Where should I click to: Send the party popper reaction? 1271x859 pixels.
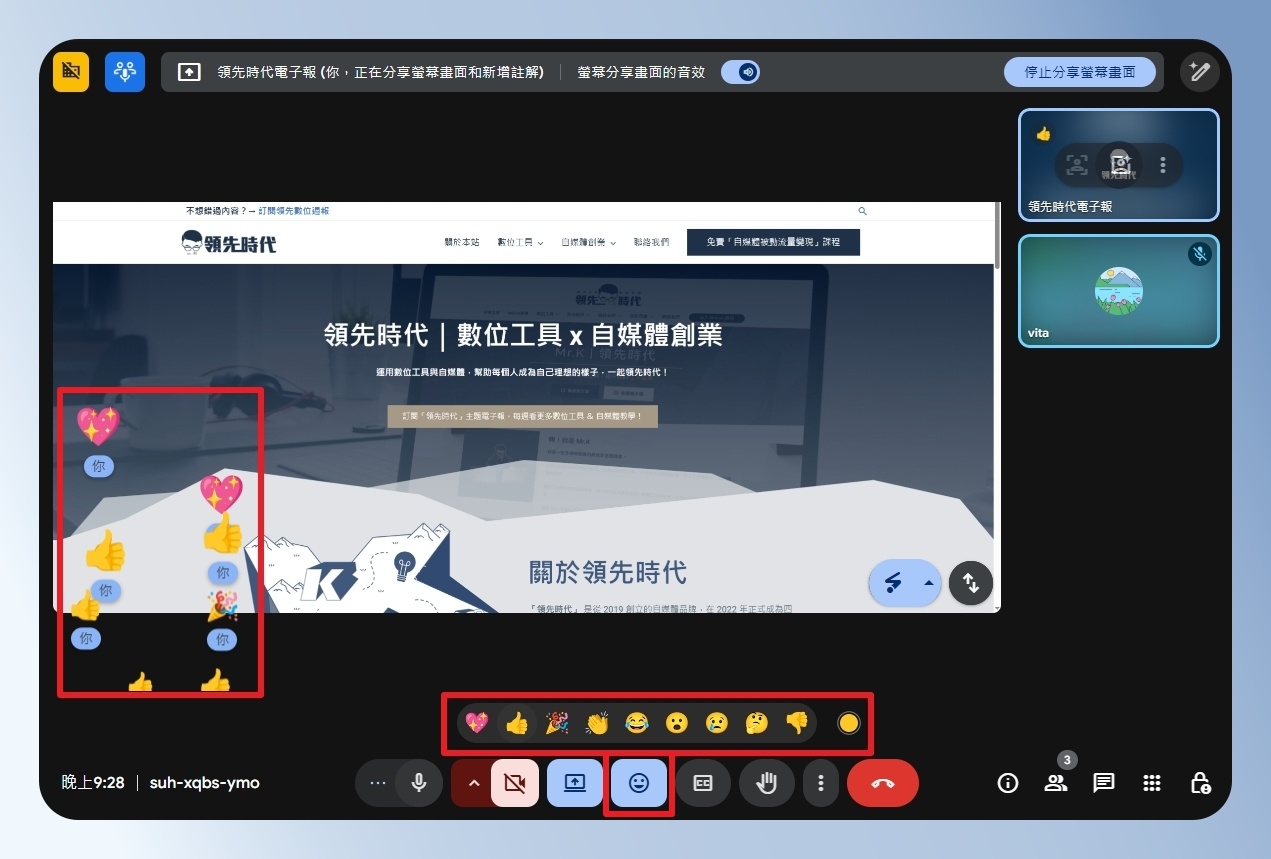coord(557,722)
